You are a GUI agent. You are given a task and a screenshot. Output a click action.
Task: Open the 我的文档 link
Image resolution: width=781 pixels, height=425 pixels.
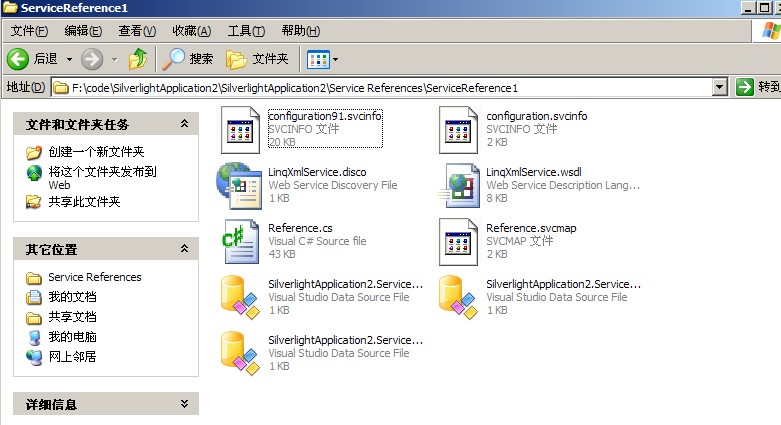72,297
